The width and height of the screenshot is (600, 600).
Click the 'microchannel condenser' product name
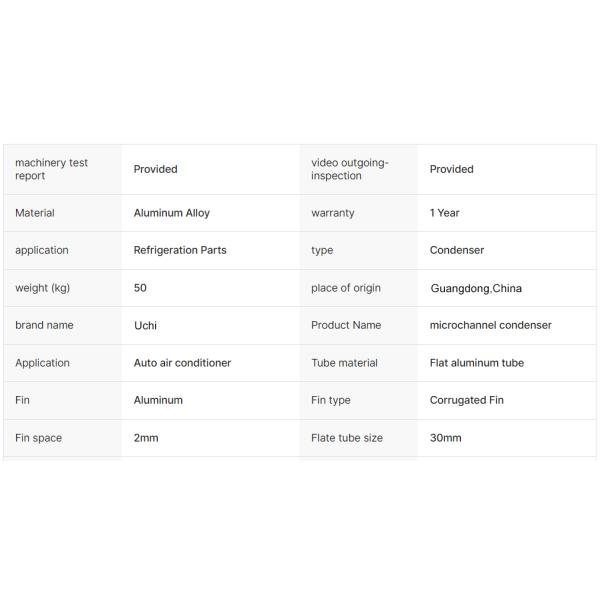[x=490, y=325]
